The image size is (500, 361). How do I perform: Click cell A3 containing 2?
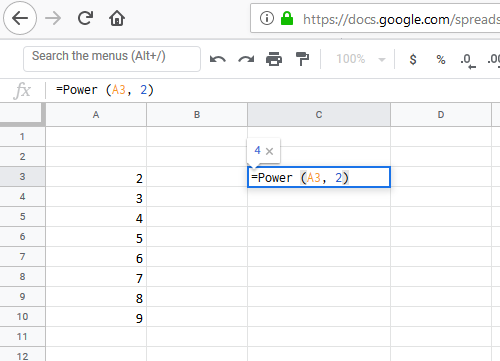point(96,177)
